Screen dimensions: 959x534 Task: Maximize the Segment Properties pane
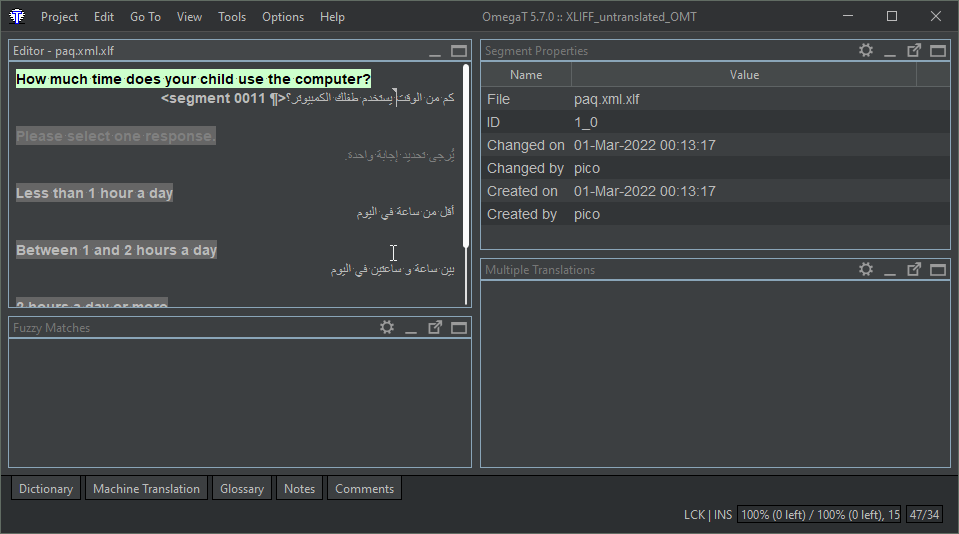coord(938,51)
